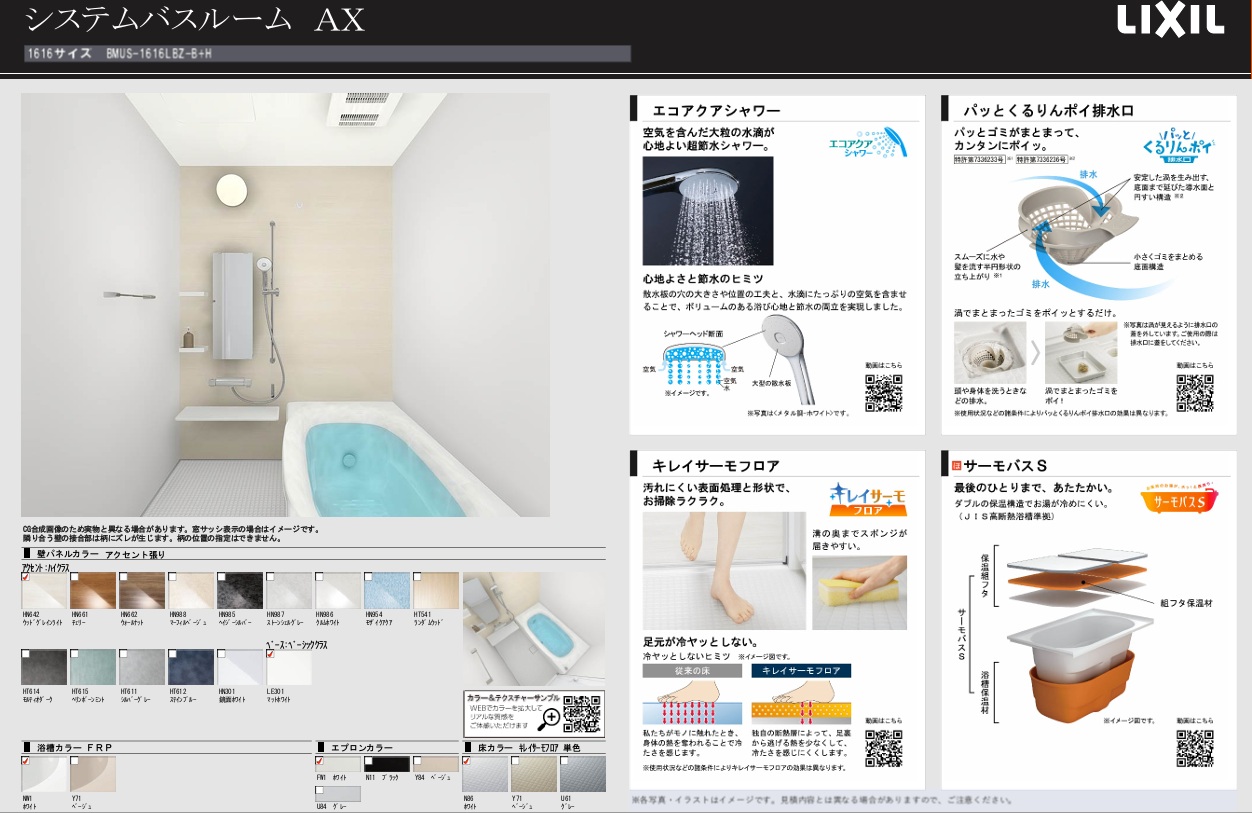This screenshot has width=1252, height=813.
Task: Check the U84 グレー apron color checkbox
Action: 320,791
